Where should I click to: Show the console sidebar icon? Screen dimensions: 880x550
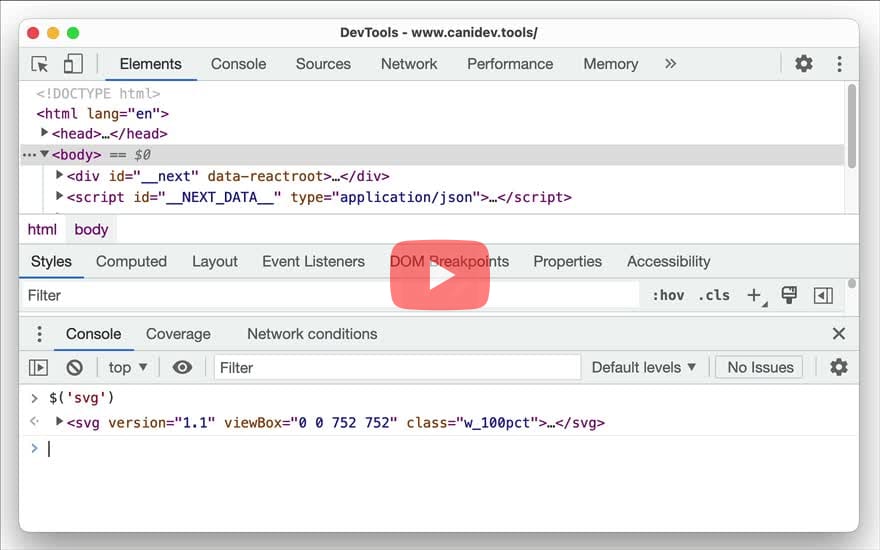pyautogui.click(x=38, y=368)
